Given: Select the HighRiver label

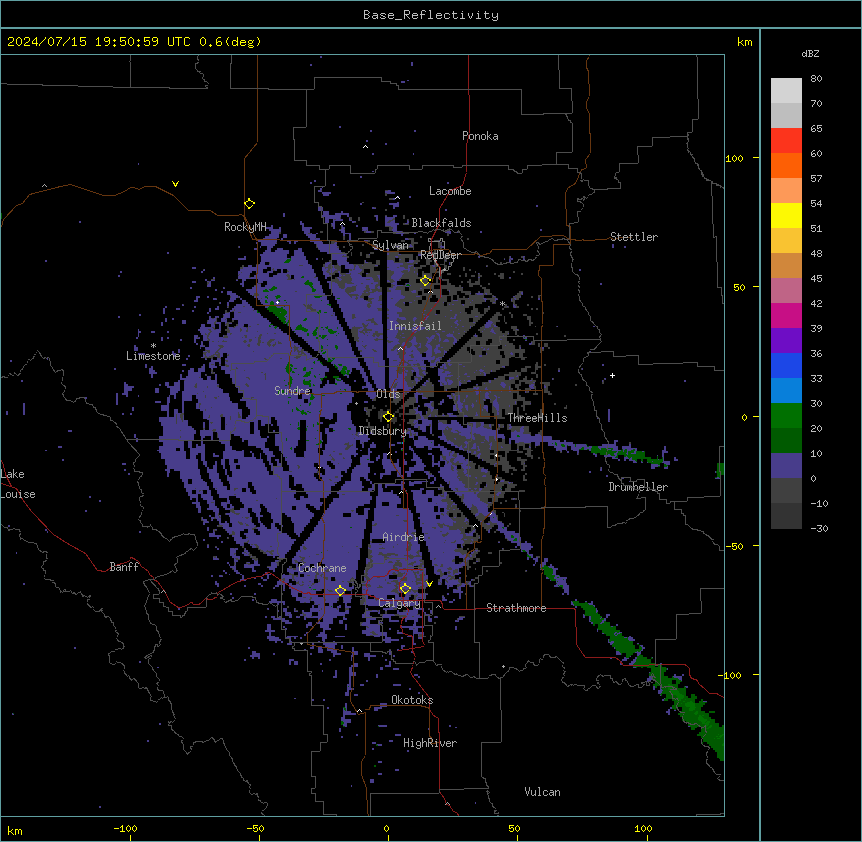Looking at the screenshot, I should [x=430, y=743].
